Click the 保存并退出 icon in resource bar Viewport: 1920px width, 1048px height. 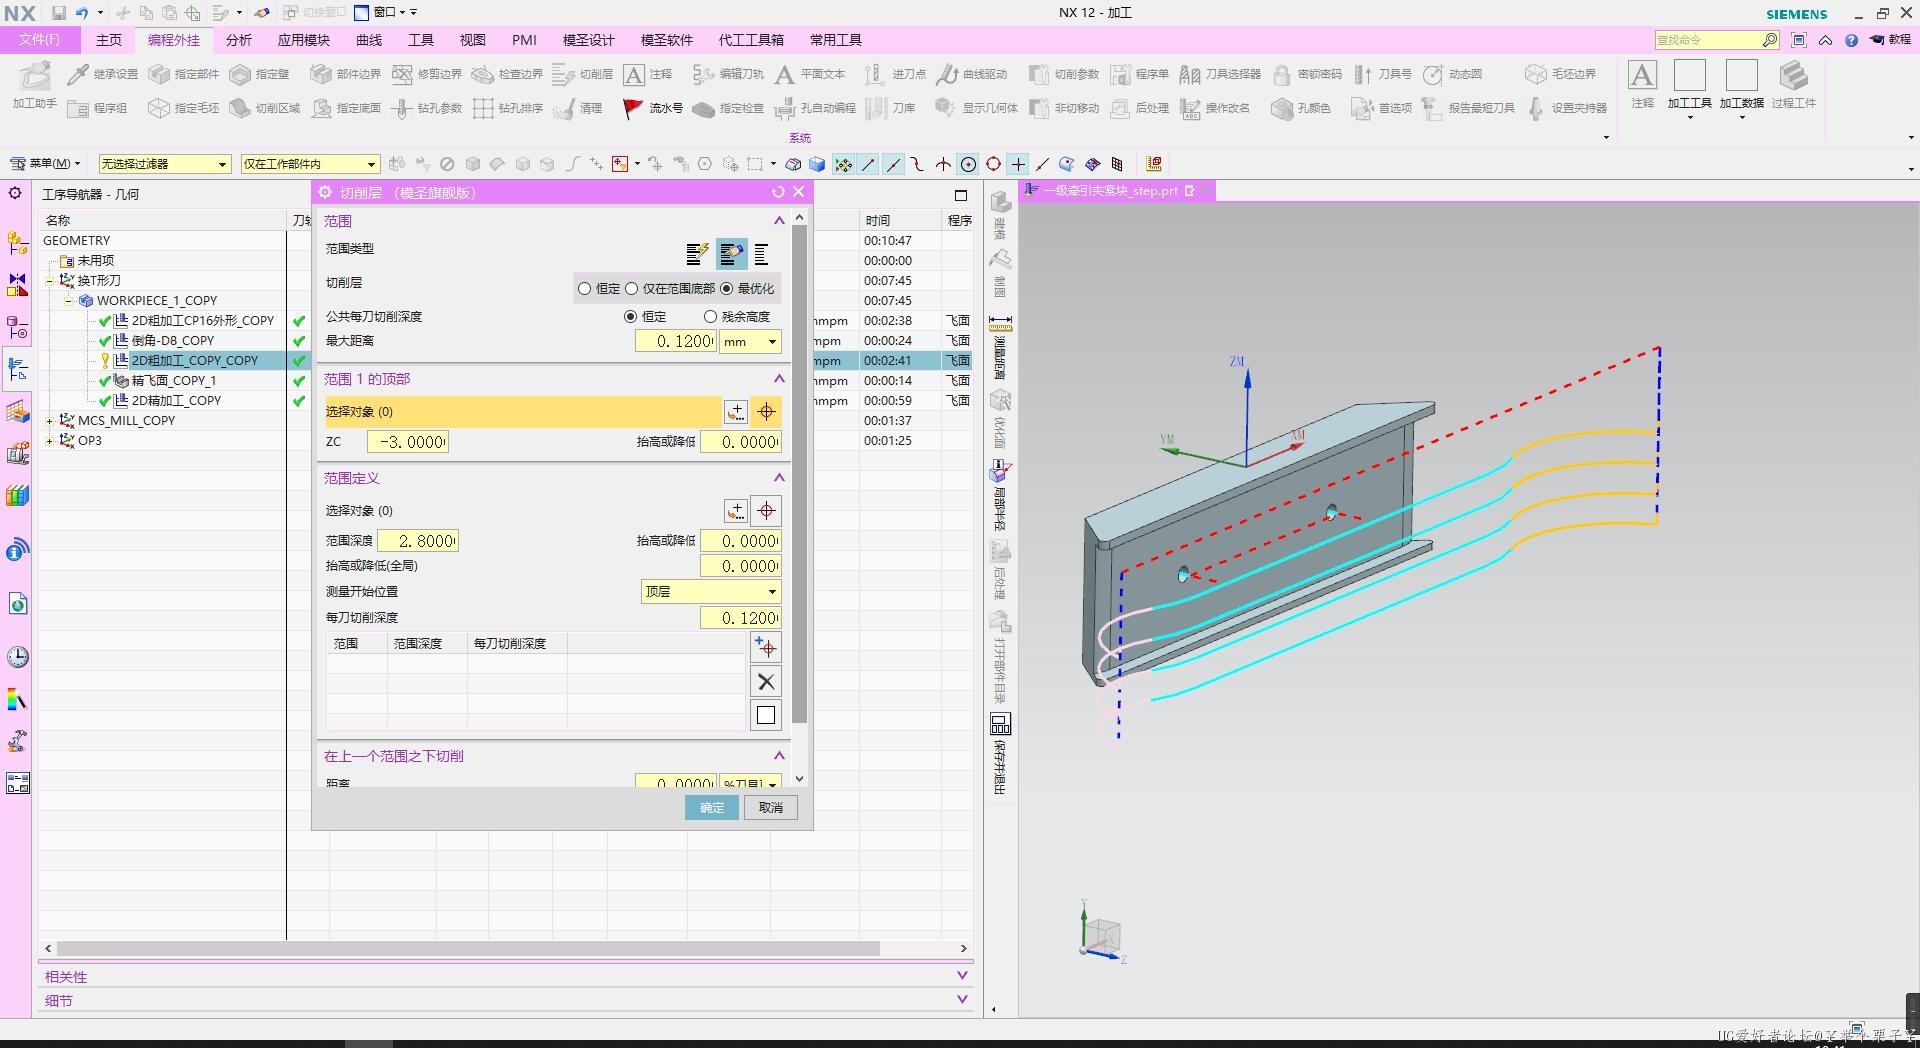[1000, 724]
